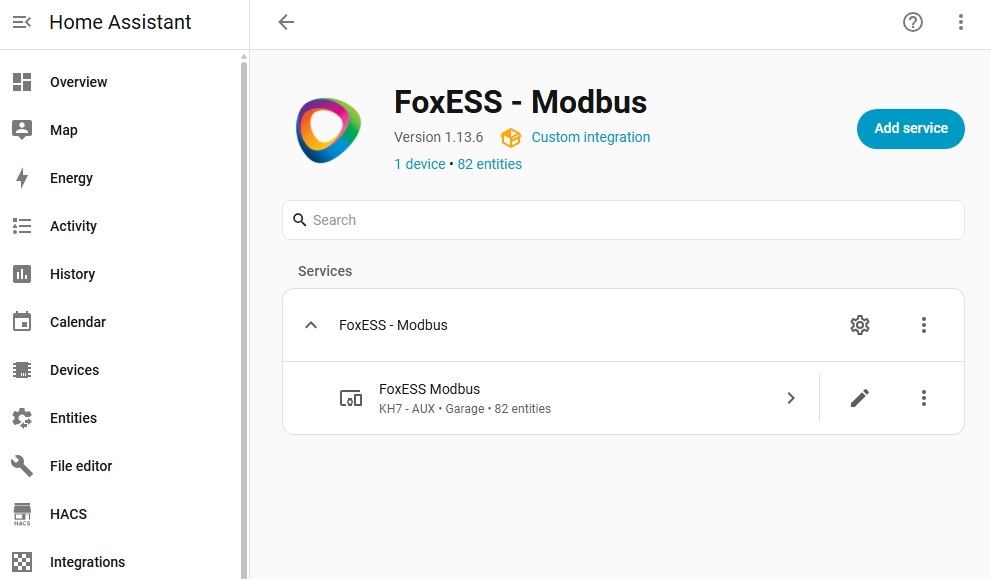Click the HACS store icon
991x579 pixels.
coord(22,514)
